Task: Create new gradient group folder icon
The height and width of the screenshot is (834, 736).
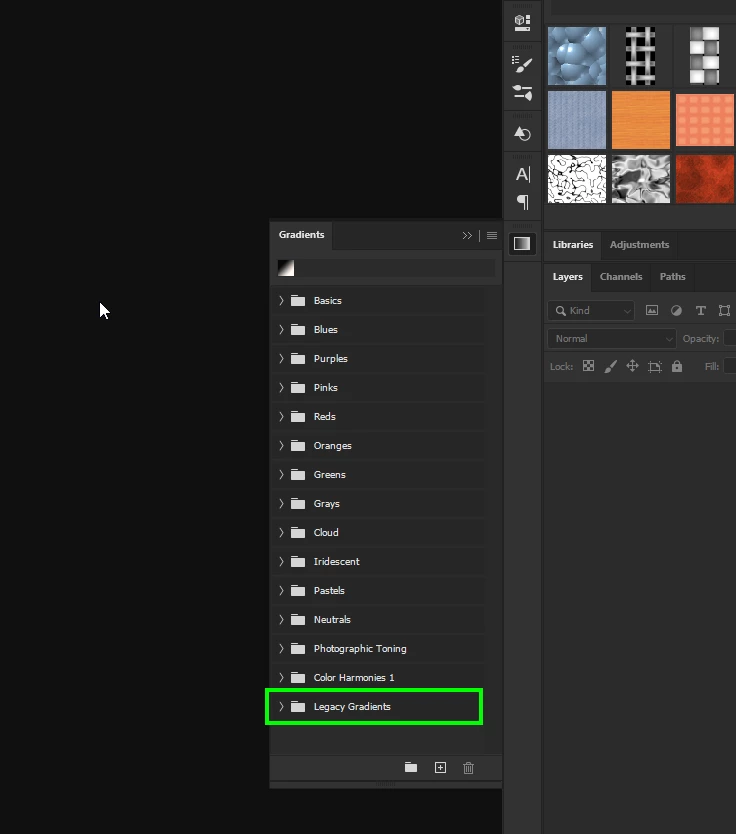Action: click(x=411, y=767)
